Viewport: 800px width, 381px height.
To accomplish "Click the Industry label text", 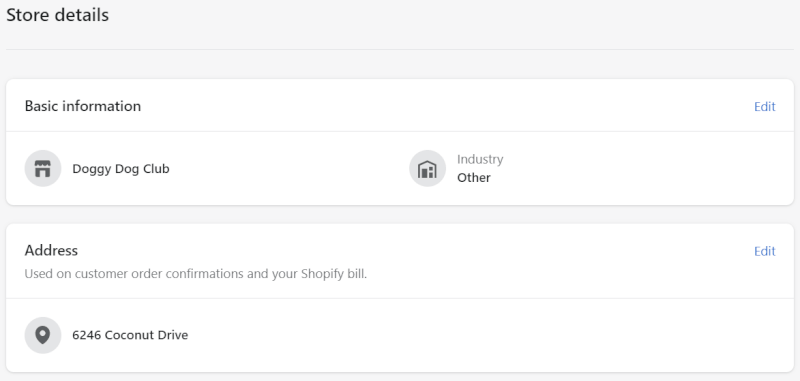I will [480, 159].
